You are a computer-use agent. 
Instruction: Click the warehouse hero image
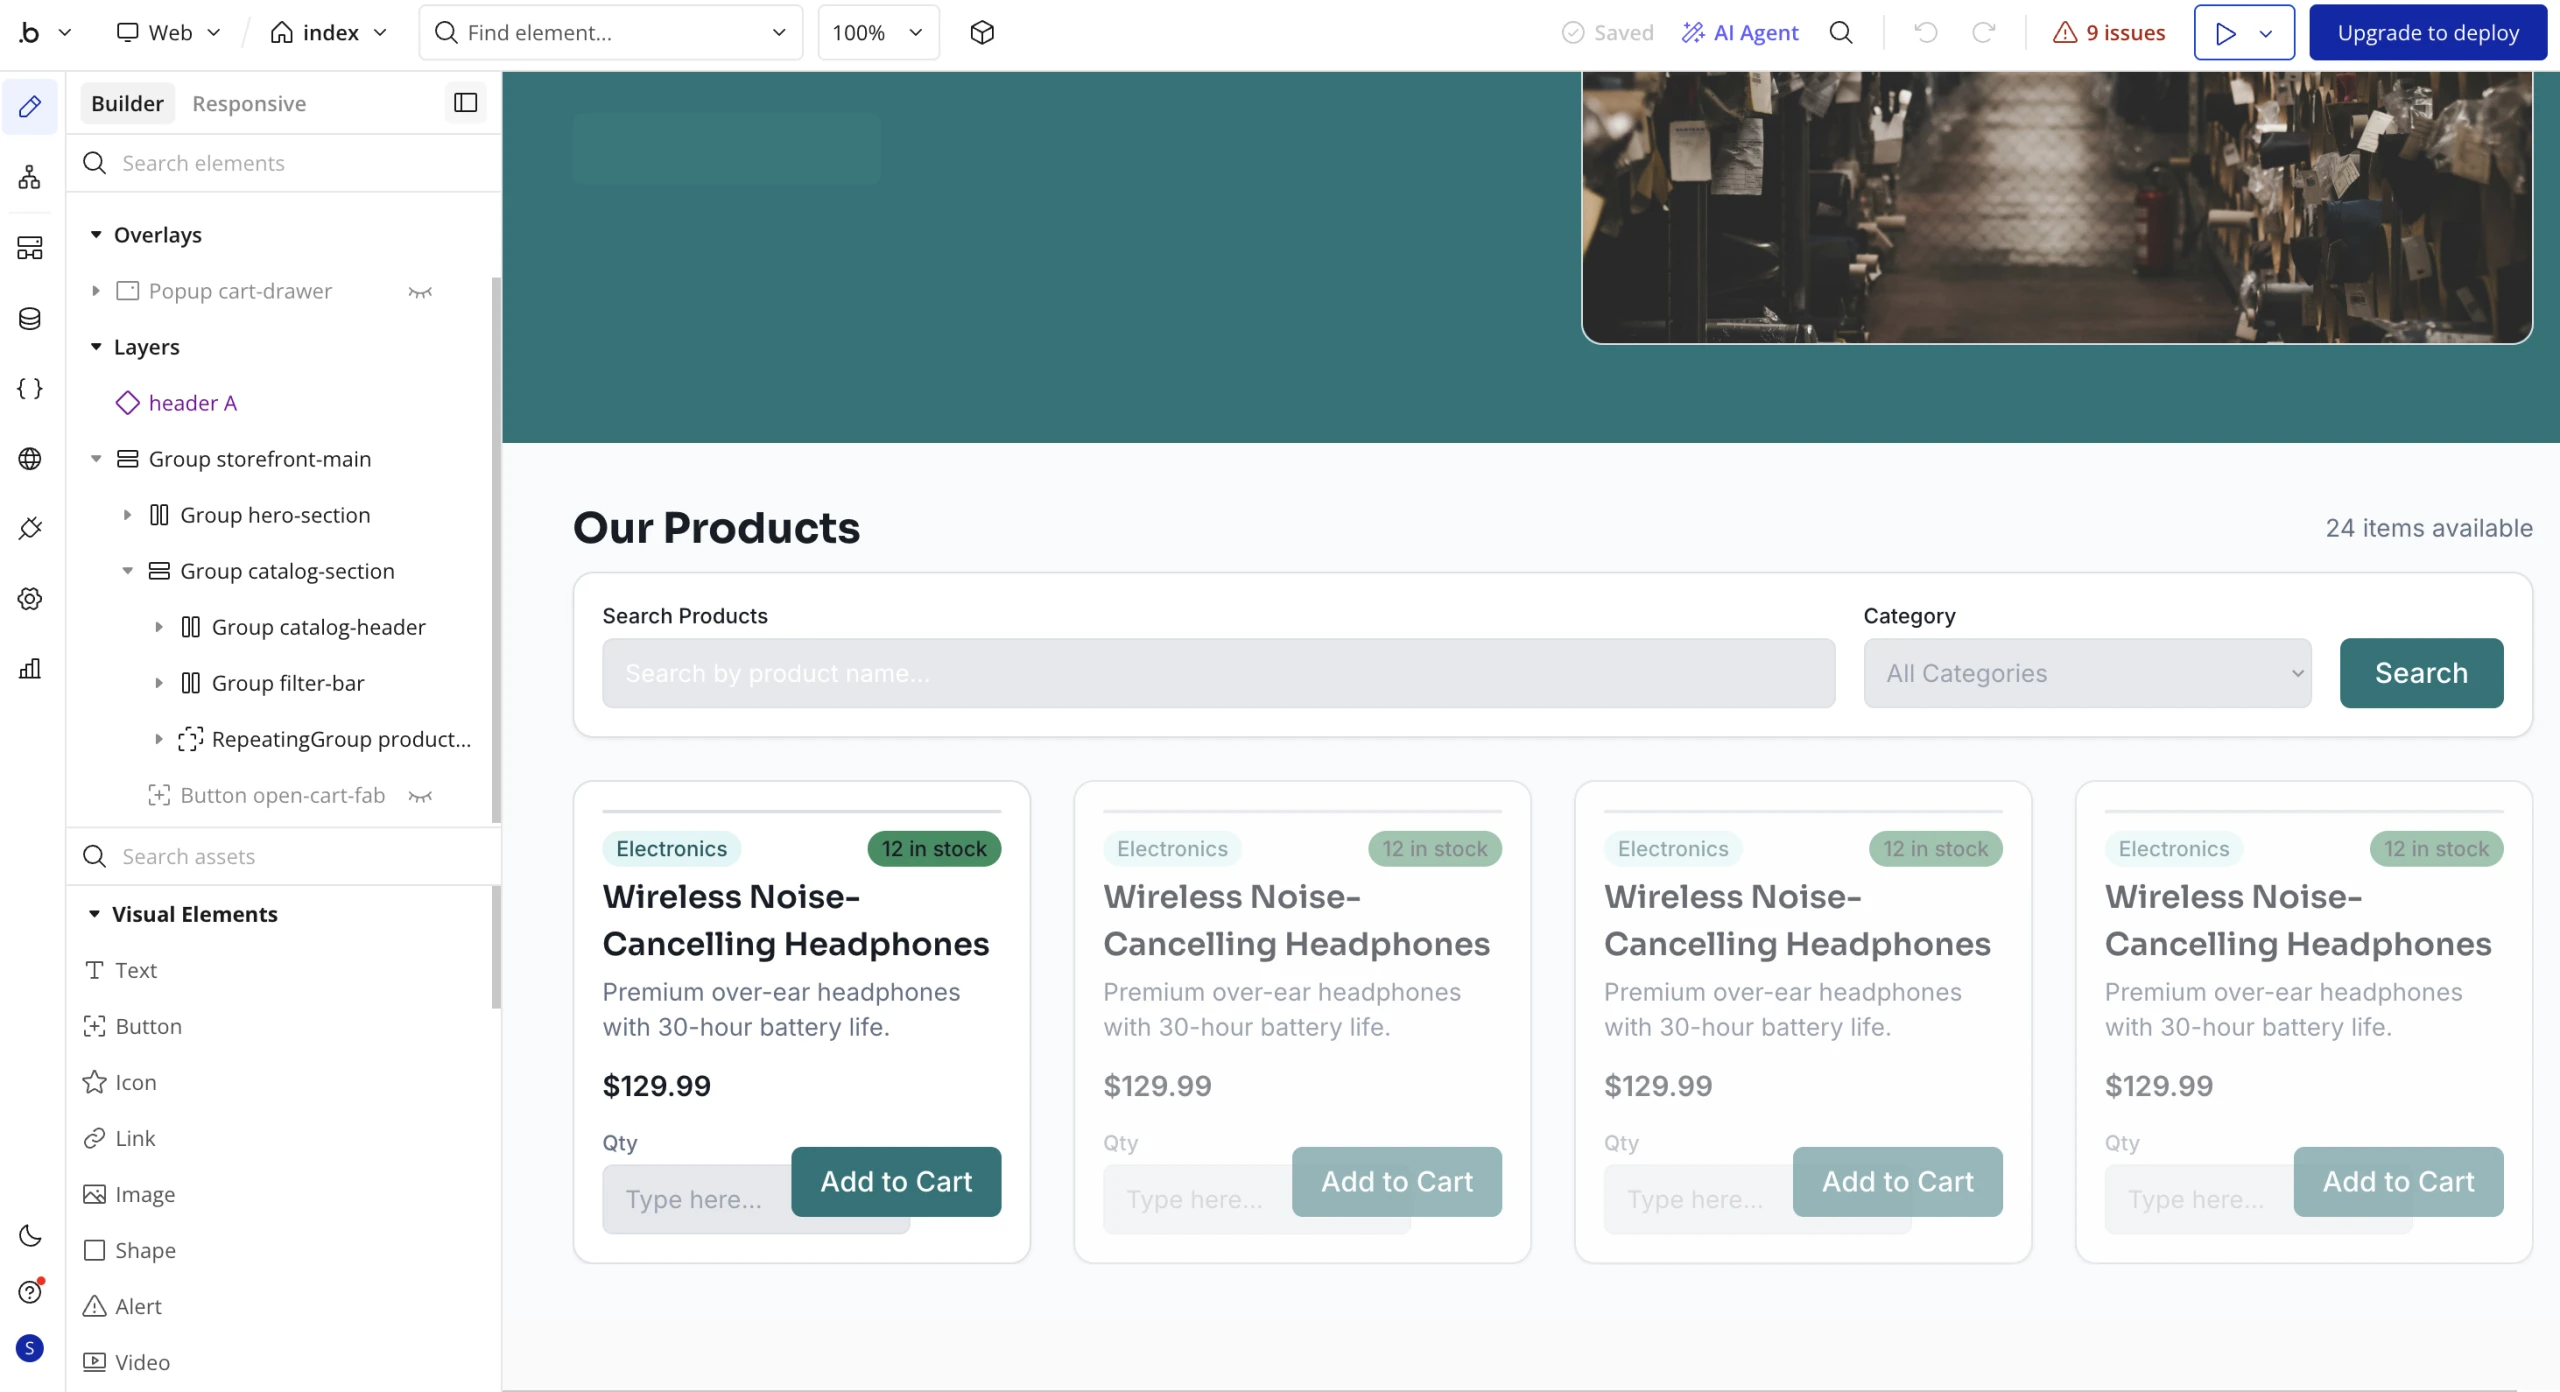coord(2057,207)
